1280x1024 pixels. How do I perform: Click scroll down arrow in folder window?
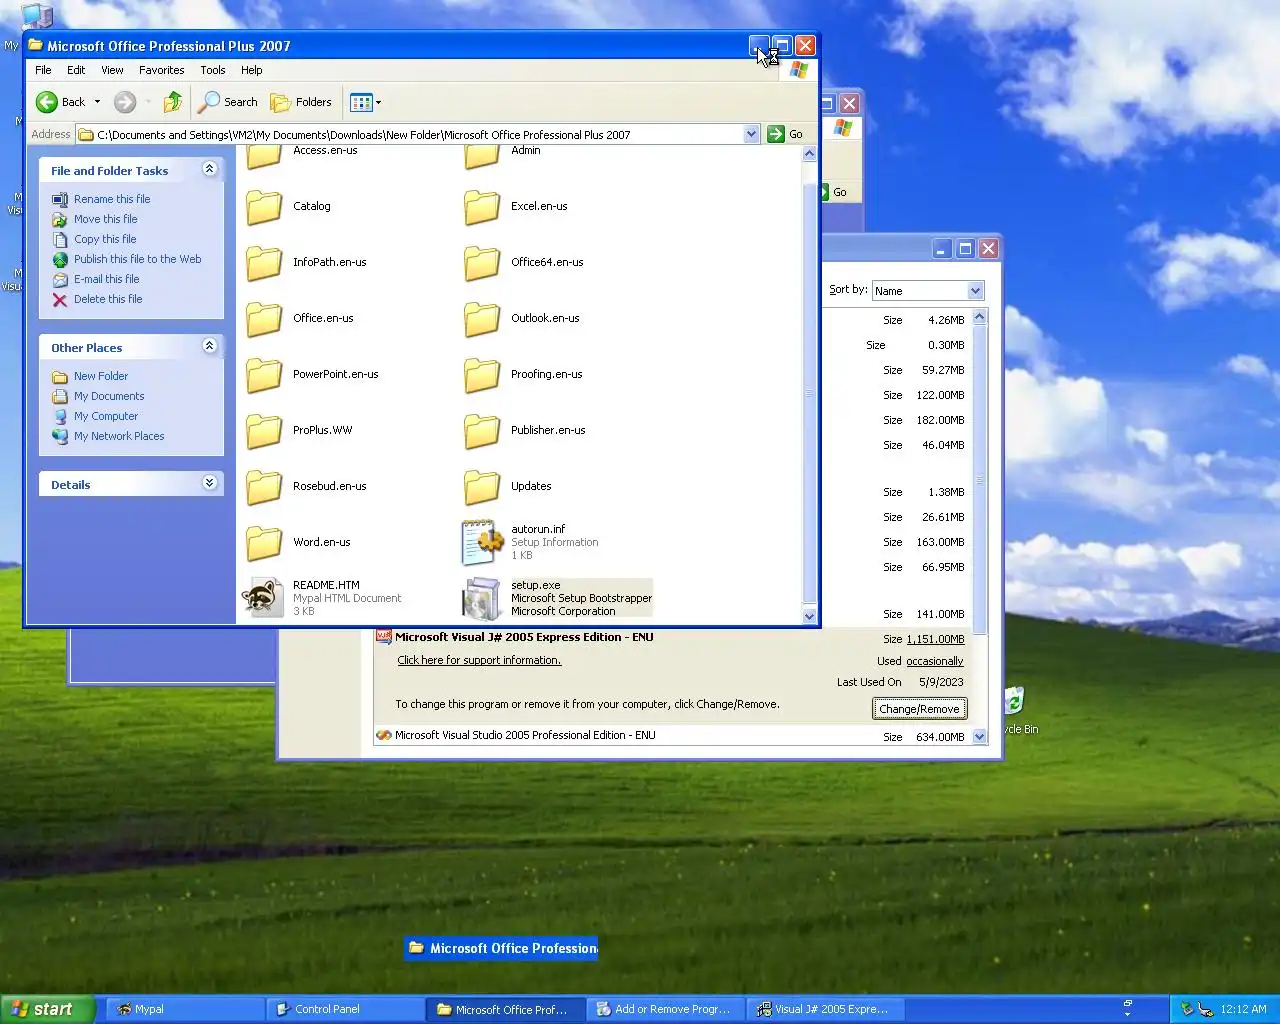[809, 616]
